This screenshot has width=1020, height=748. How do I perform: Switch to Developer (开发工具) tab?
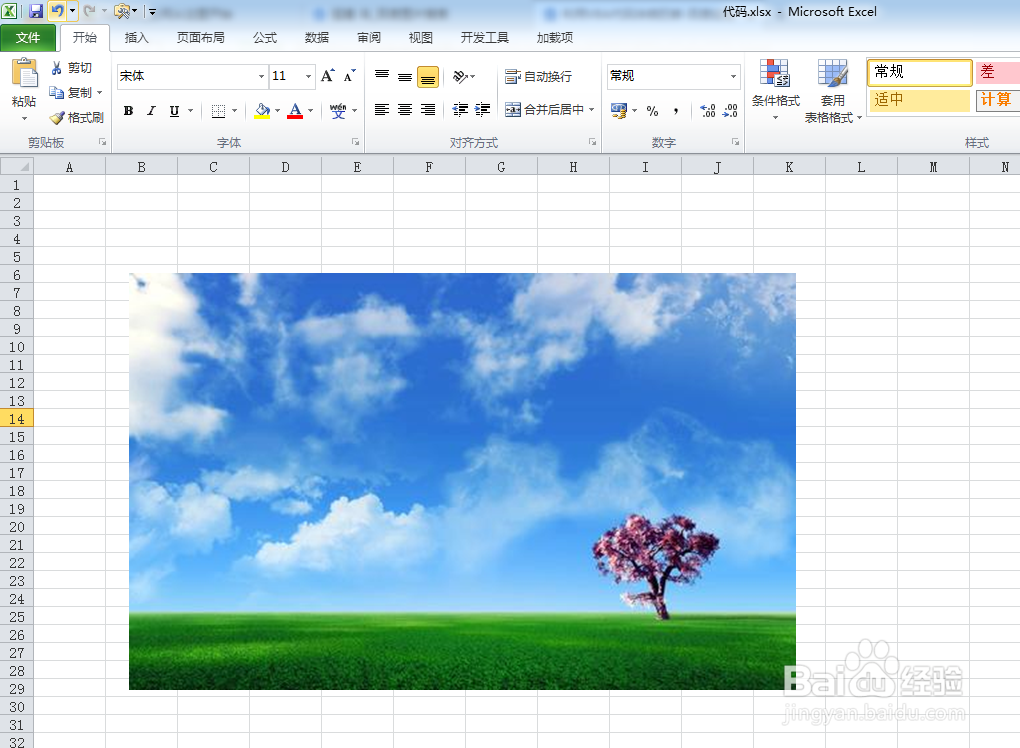(485, 38)
